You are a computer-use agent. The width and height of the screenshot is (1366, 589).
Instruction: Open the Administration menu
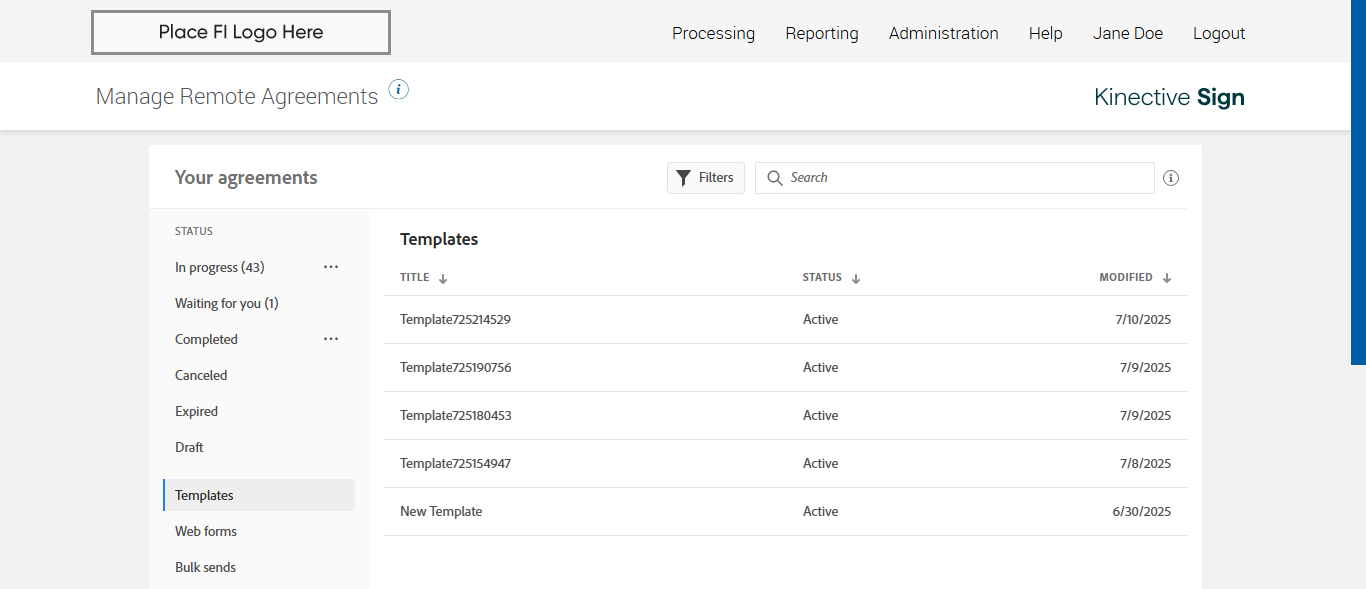(x=943, y=33)
